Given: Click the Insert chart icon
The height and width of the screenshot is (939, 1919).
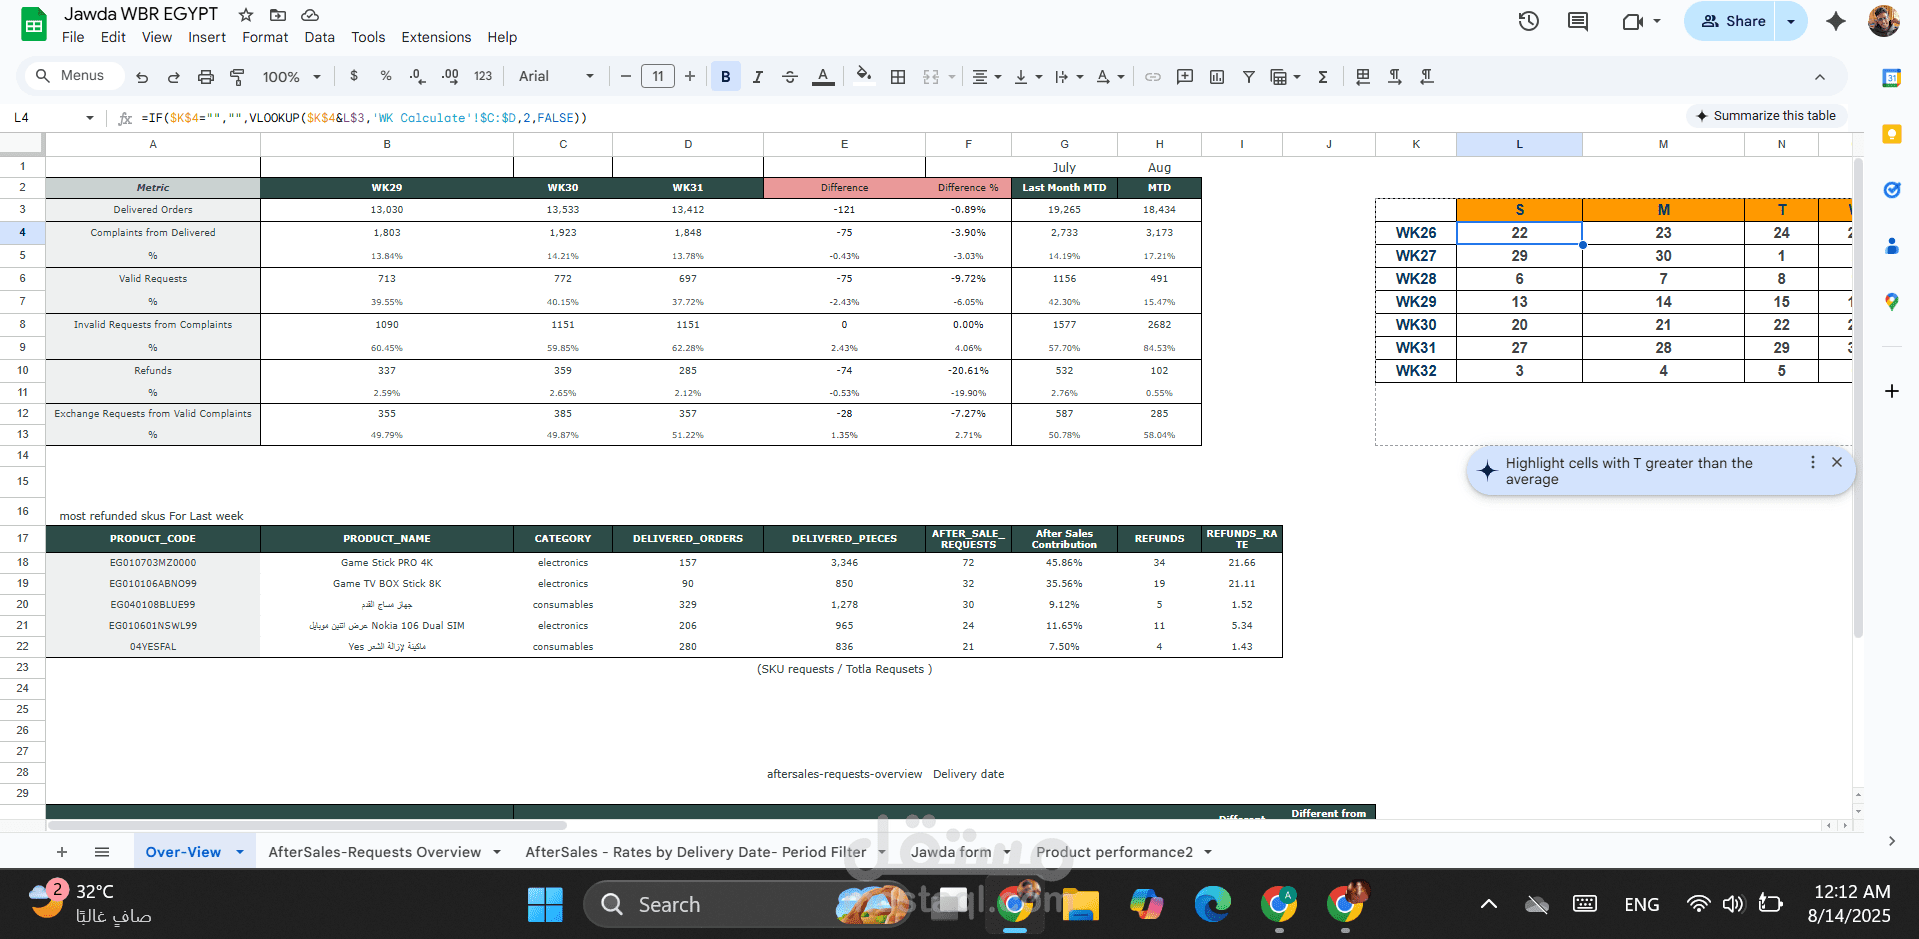Looking at the screenshot, I should (x=1217, y=77).
